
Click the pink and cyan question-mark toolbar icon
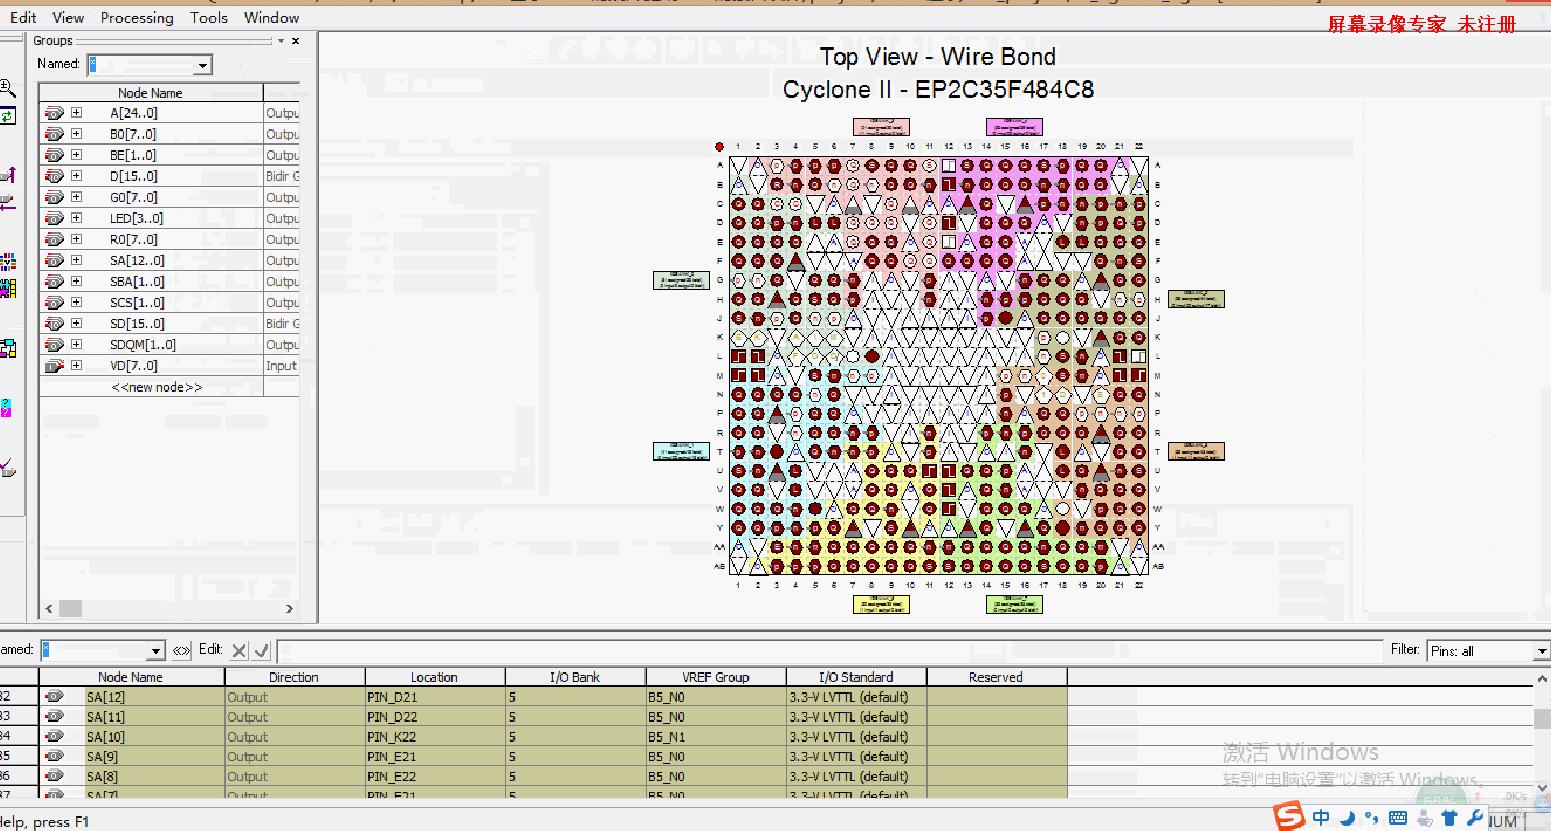click(7, 408)
